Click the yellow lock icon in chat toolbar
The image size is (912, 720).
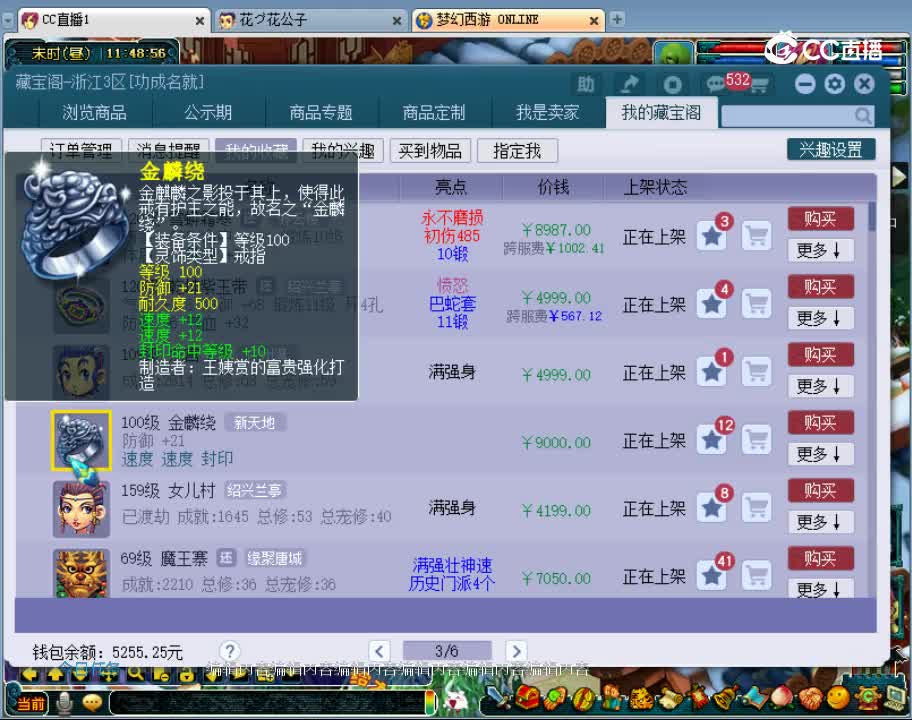tap(186, 675)
